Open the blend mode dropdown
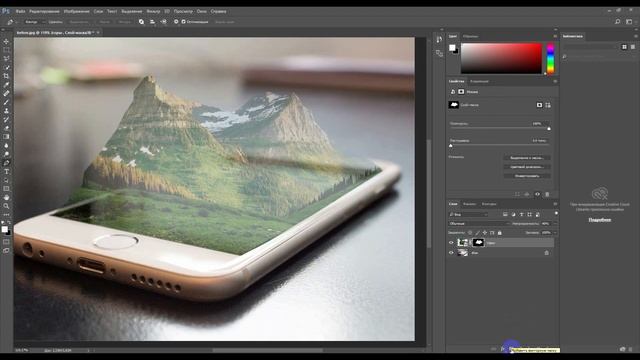This screenshot has width=640, height=360. point(479,224)
